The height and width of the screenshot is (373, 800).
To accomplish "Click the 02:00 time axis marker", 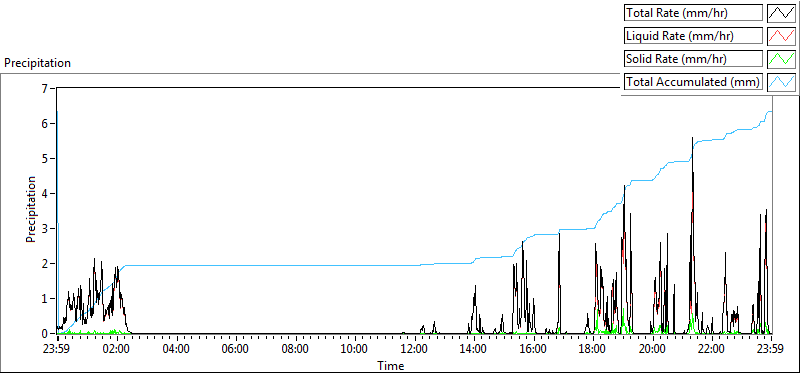I will pos(117,350).
